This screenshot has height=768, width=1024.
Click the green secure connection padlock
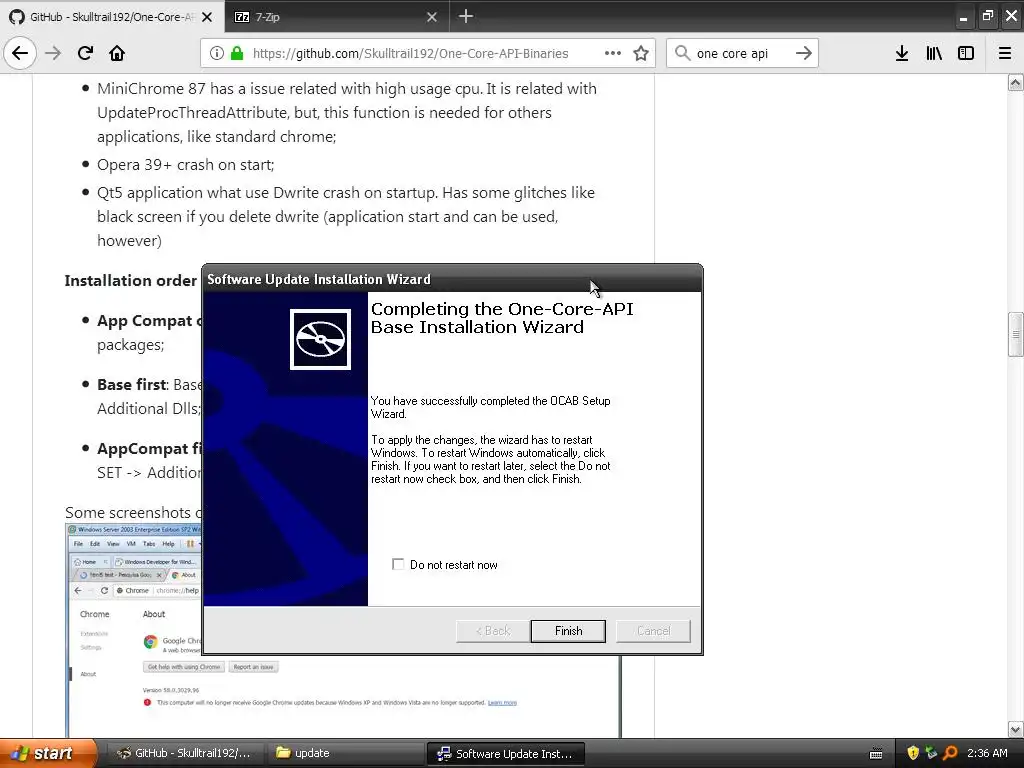(x=237, y=53)
